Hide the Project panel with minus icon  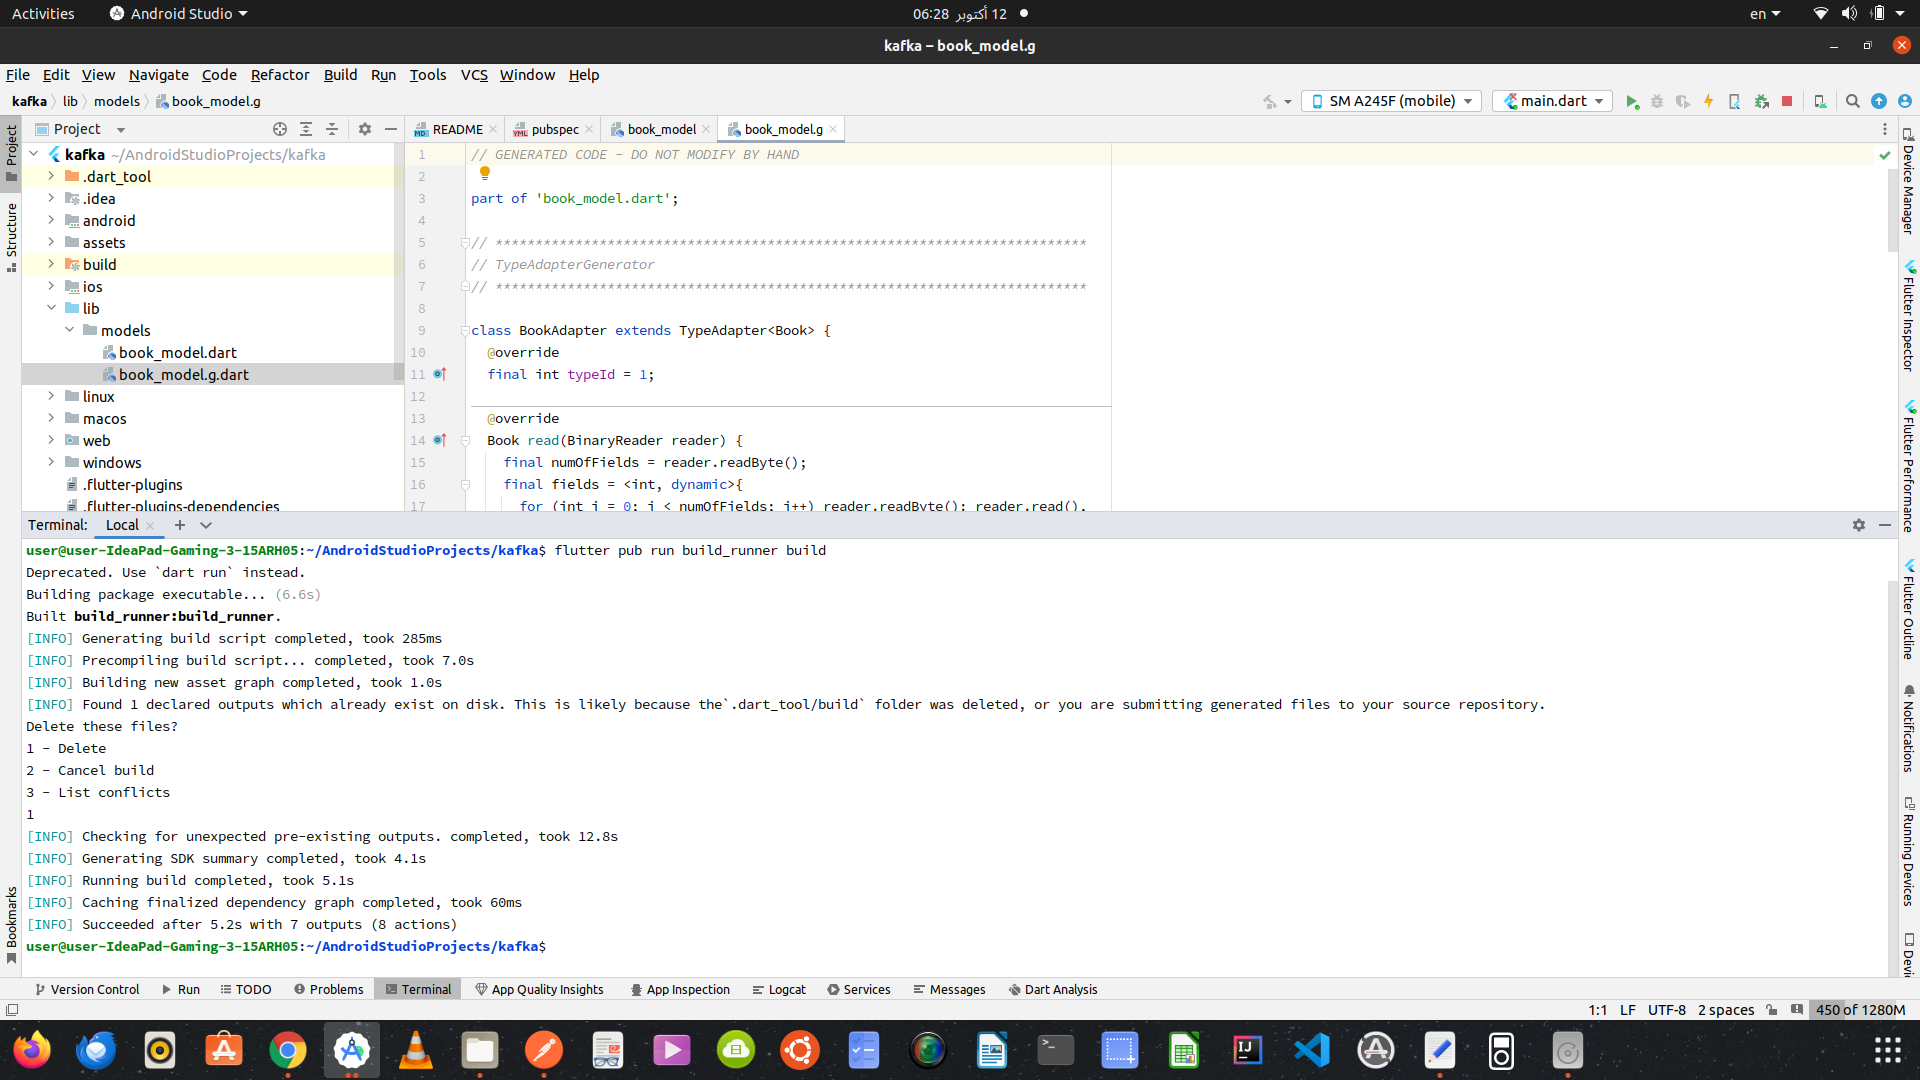(391, 129)
